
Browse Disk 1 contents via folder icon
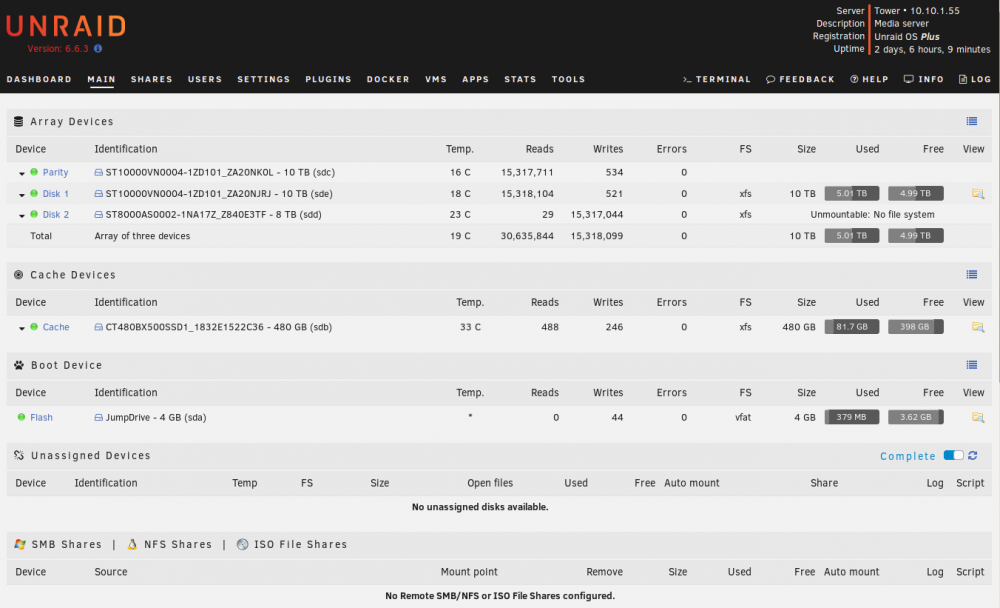coord(978,193)
